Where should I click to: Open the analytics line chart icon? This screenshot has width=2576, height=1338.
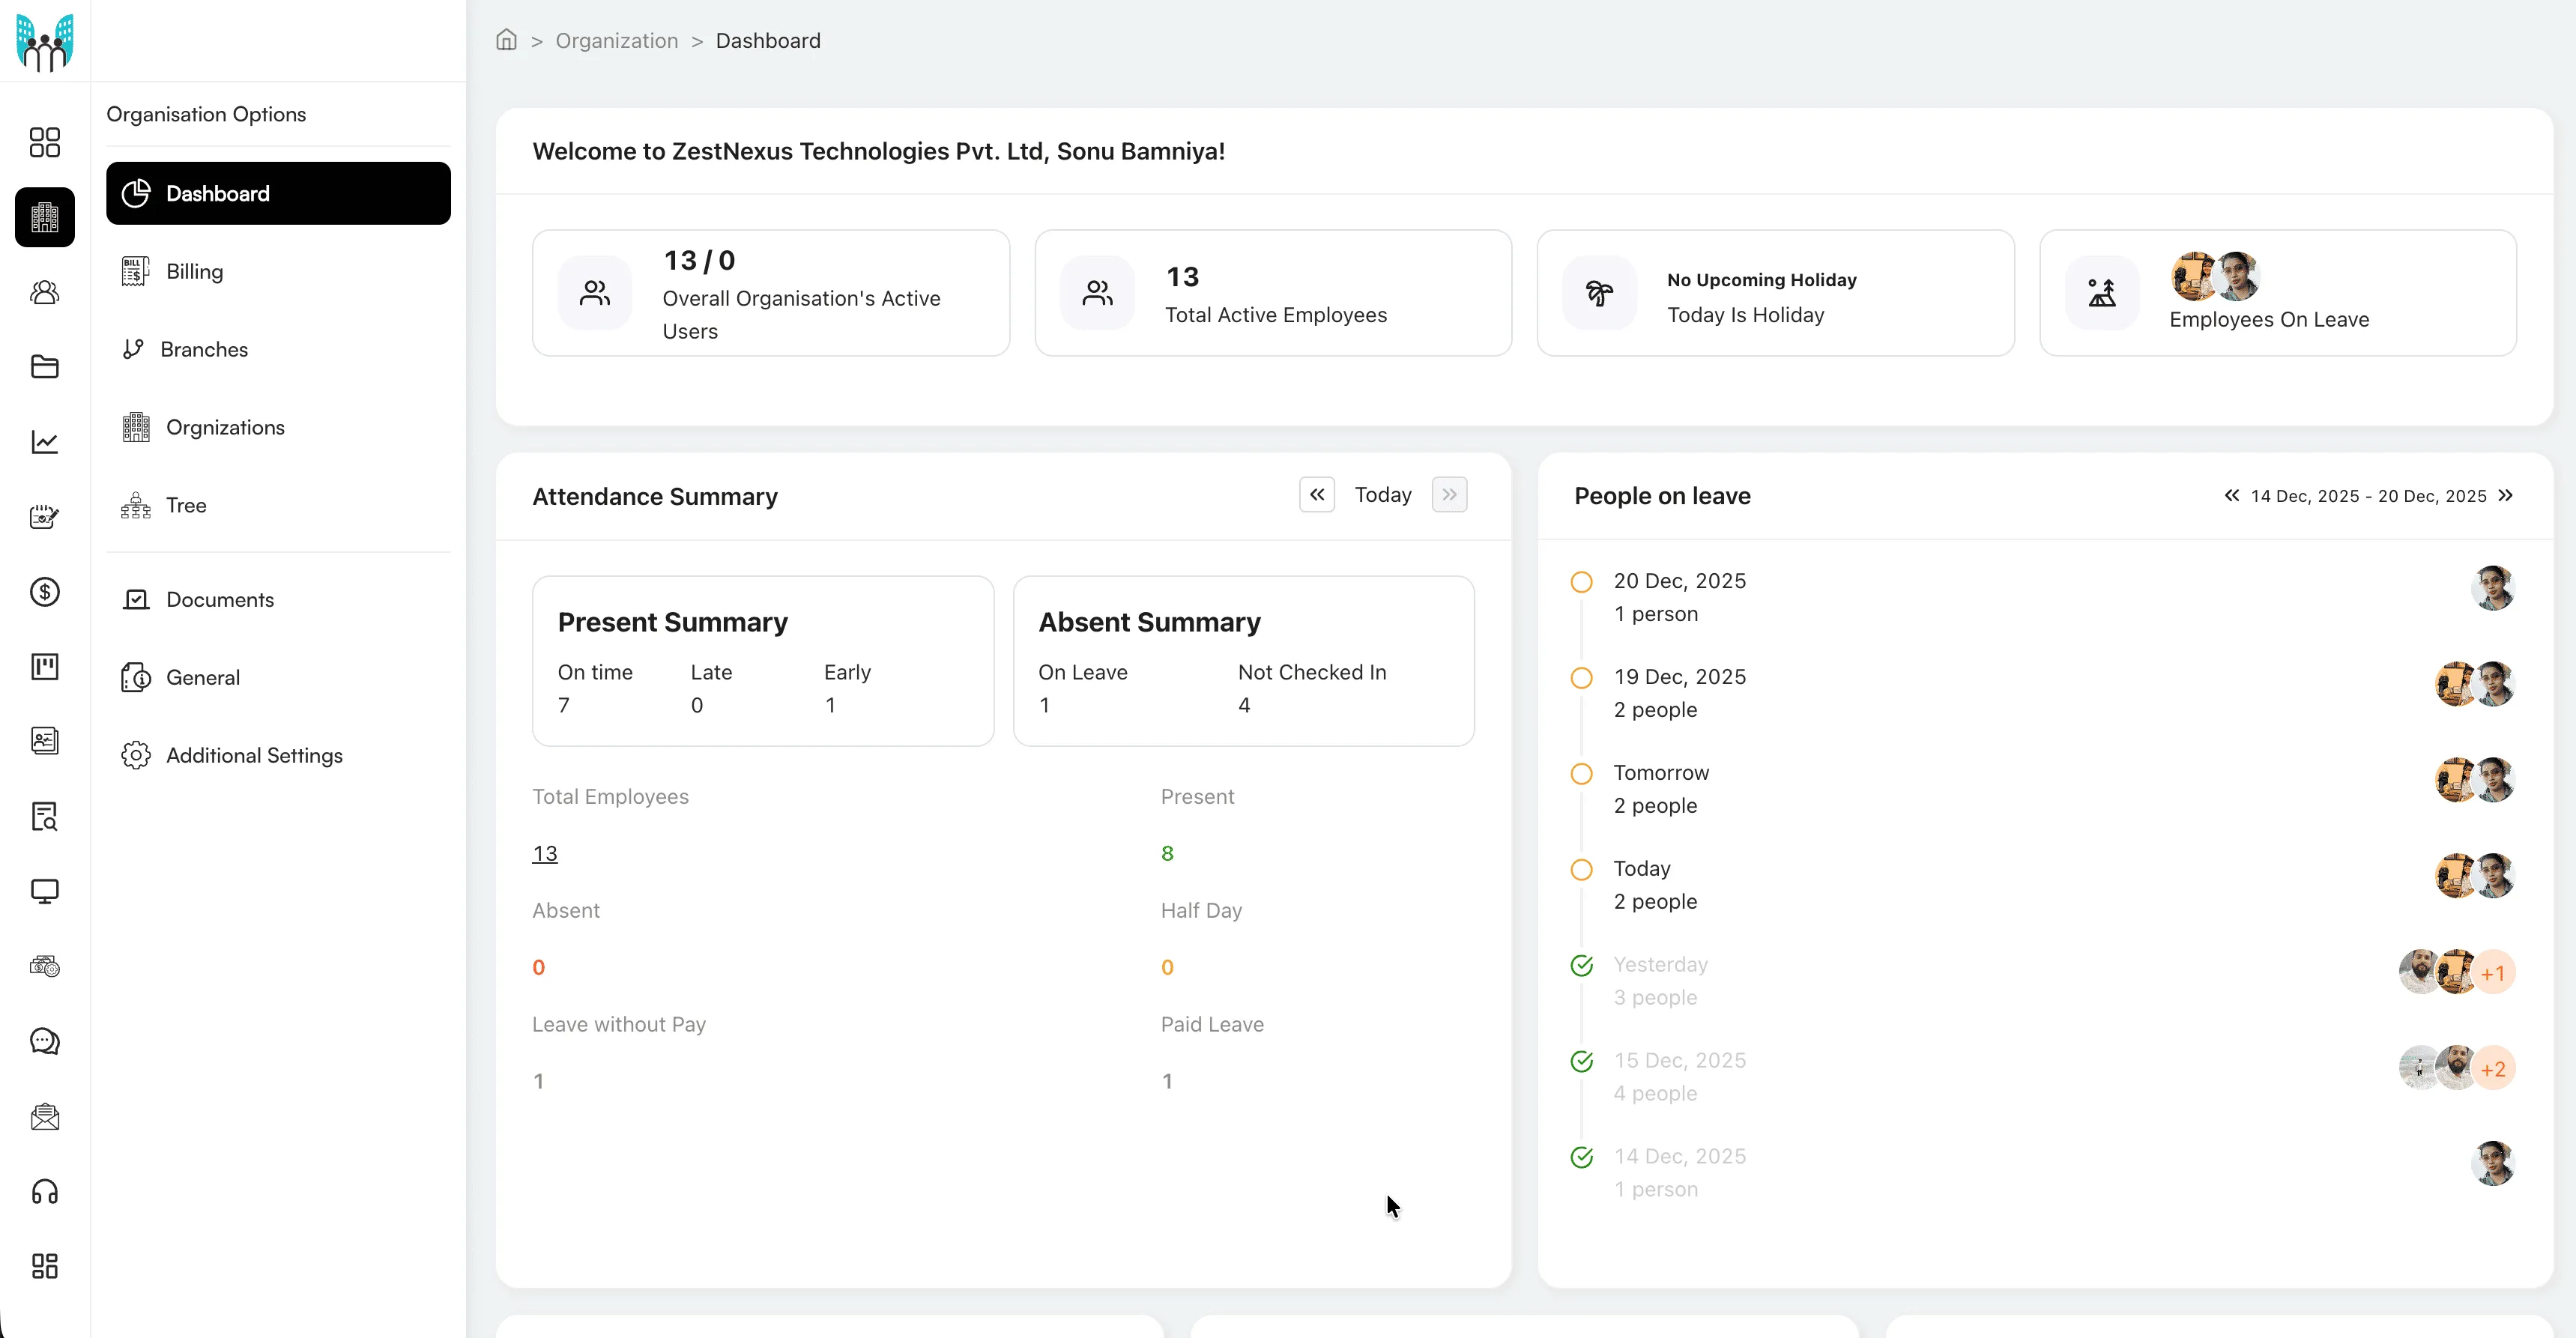point(45,442)
